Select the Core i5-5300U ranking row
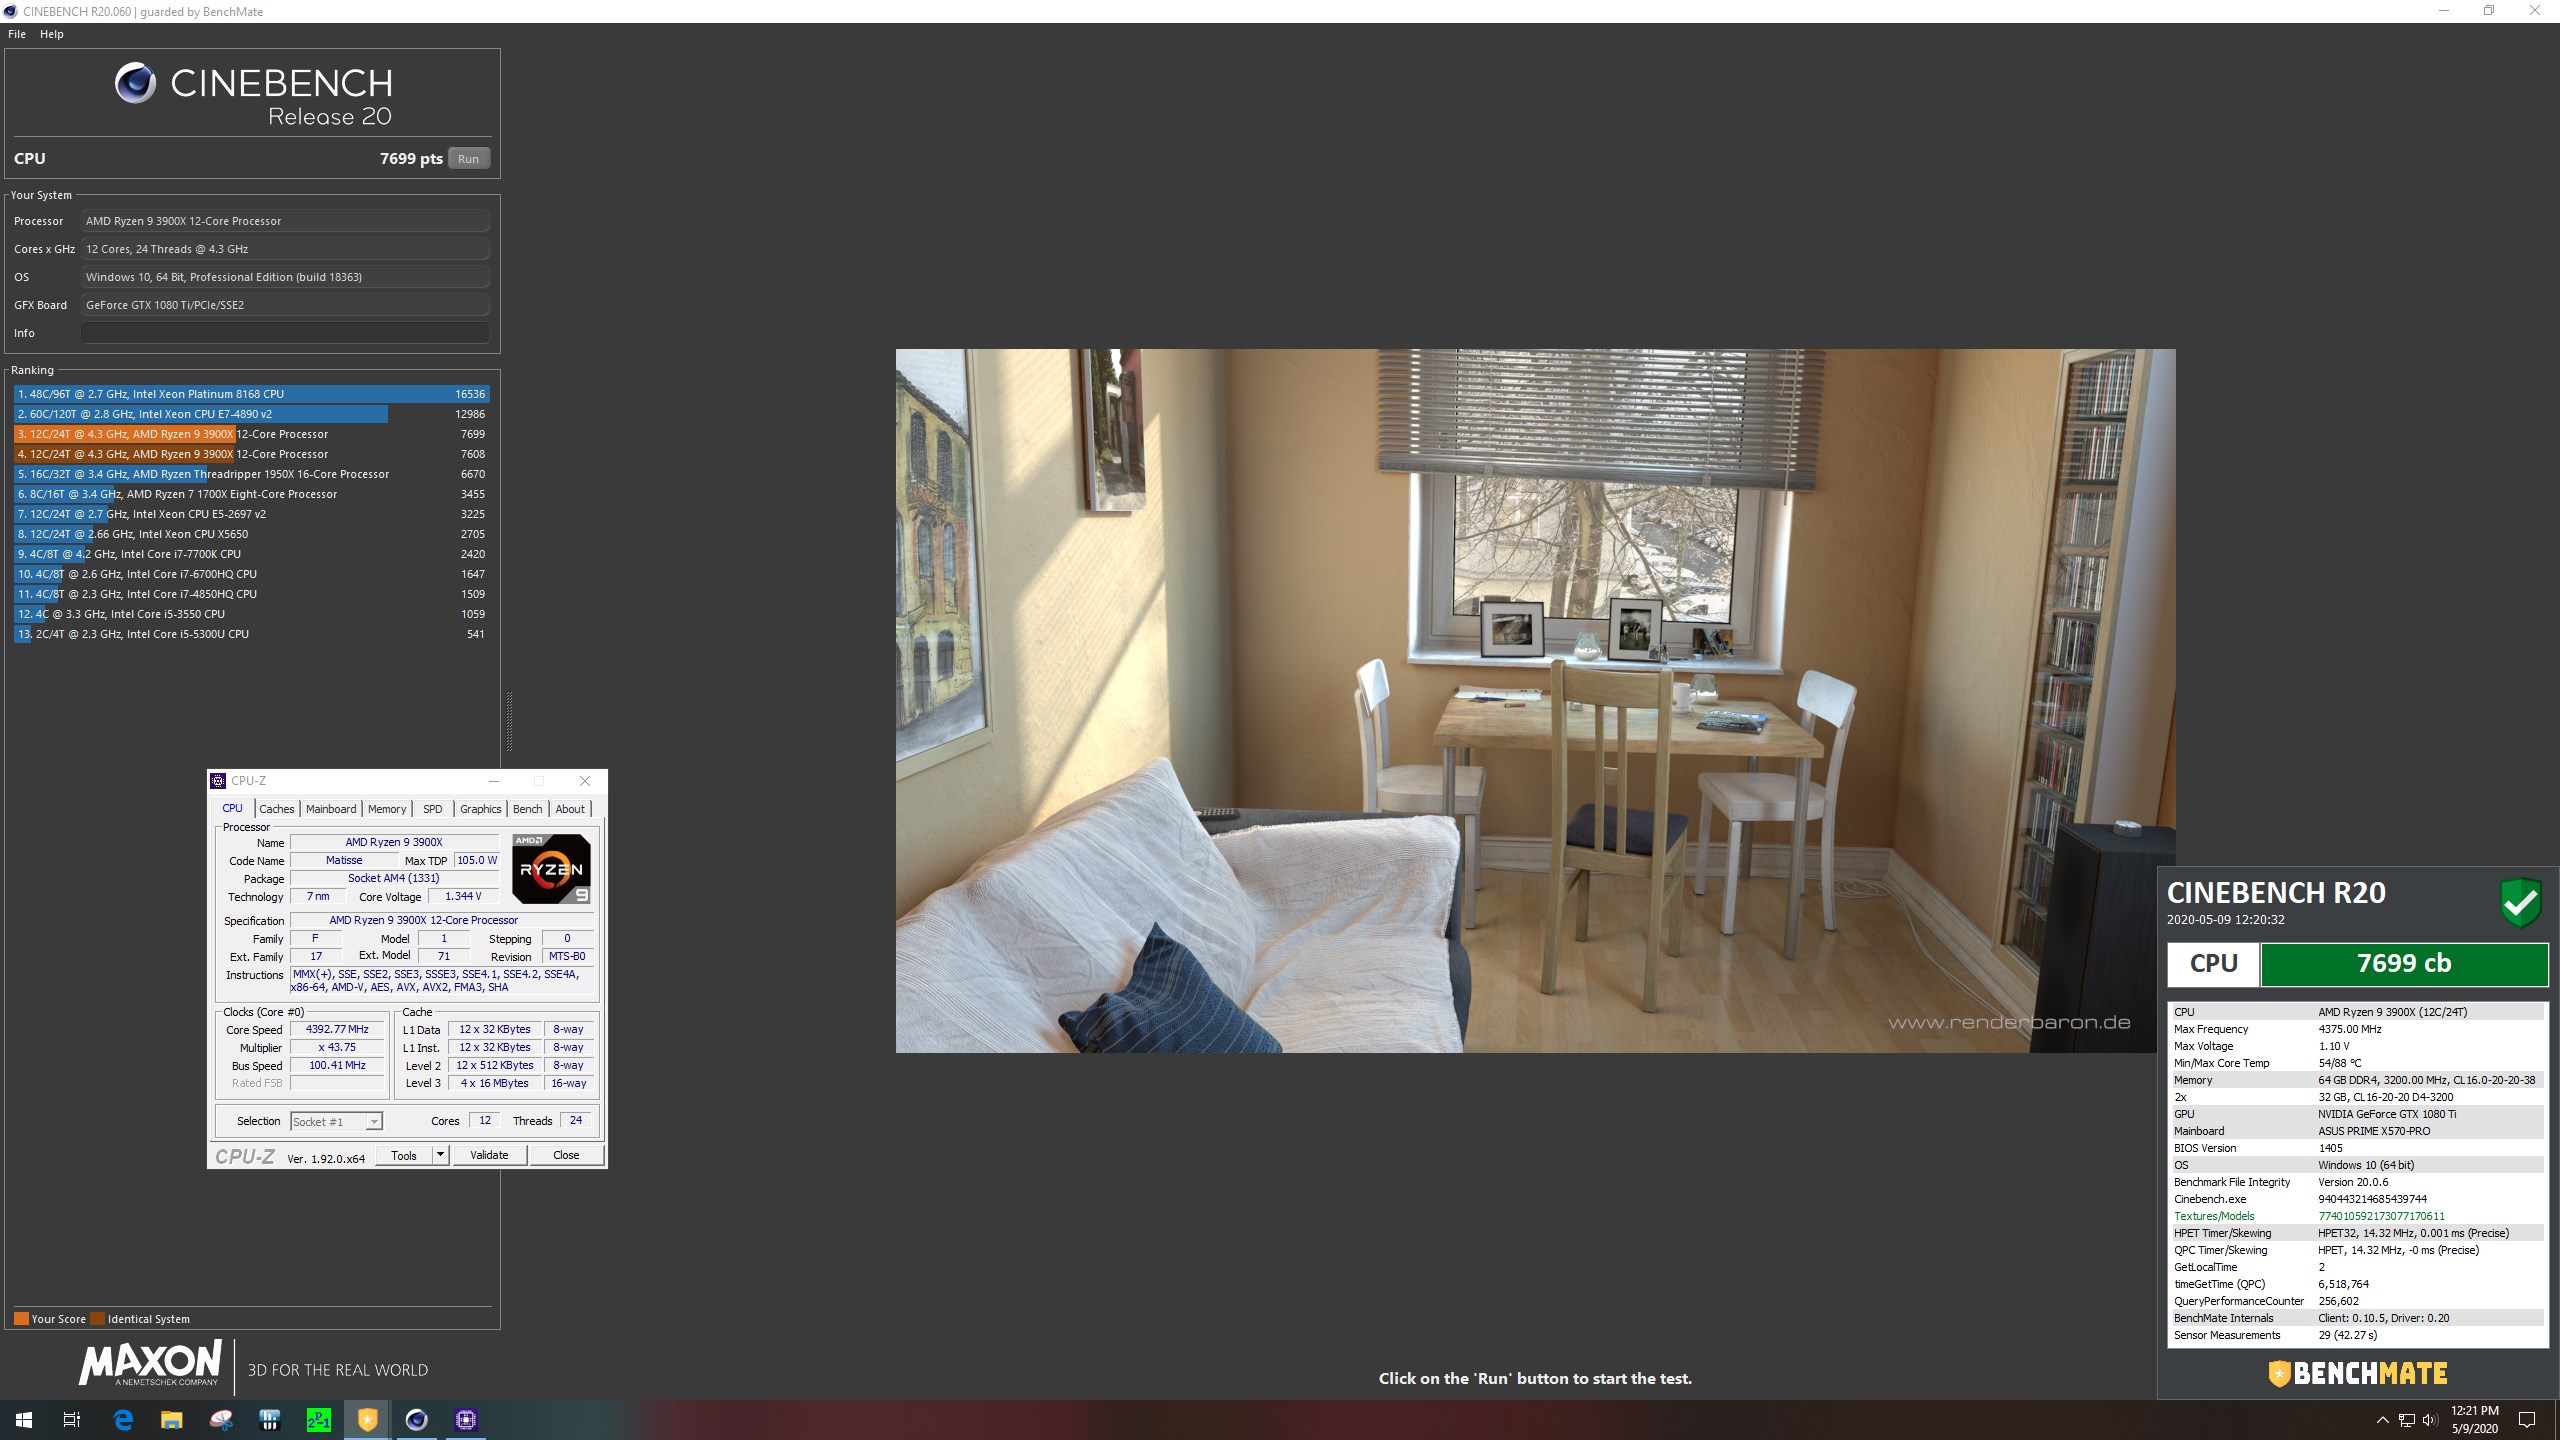The height and width of the screenshot is (1440, 2560). click(x=251, y=634)
